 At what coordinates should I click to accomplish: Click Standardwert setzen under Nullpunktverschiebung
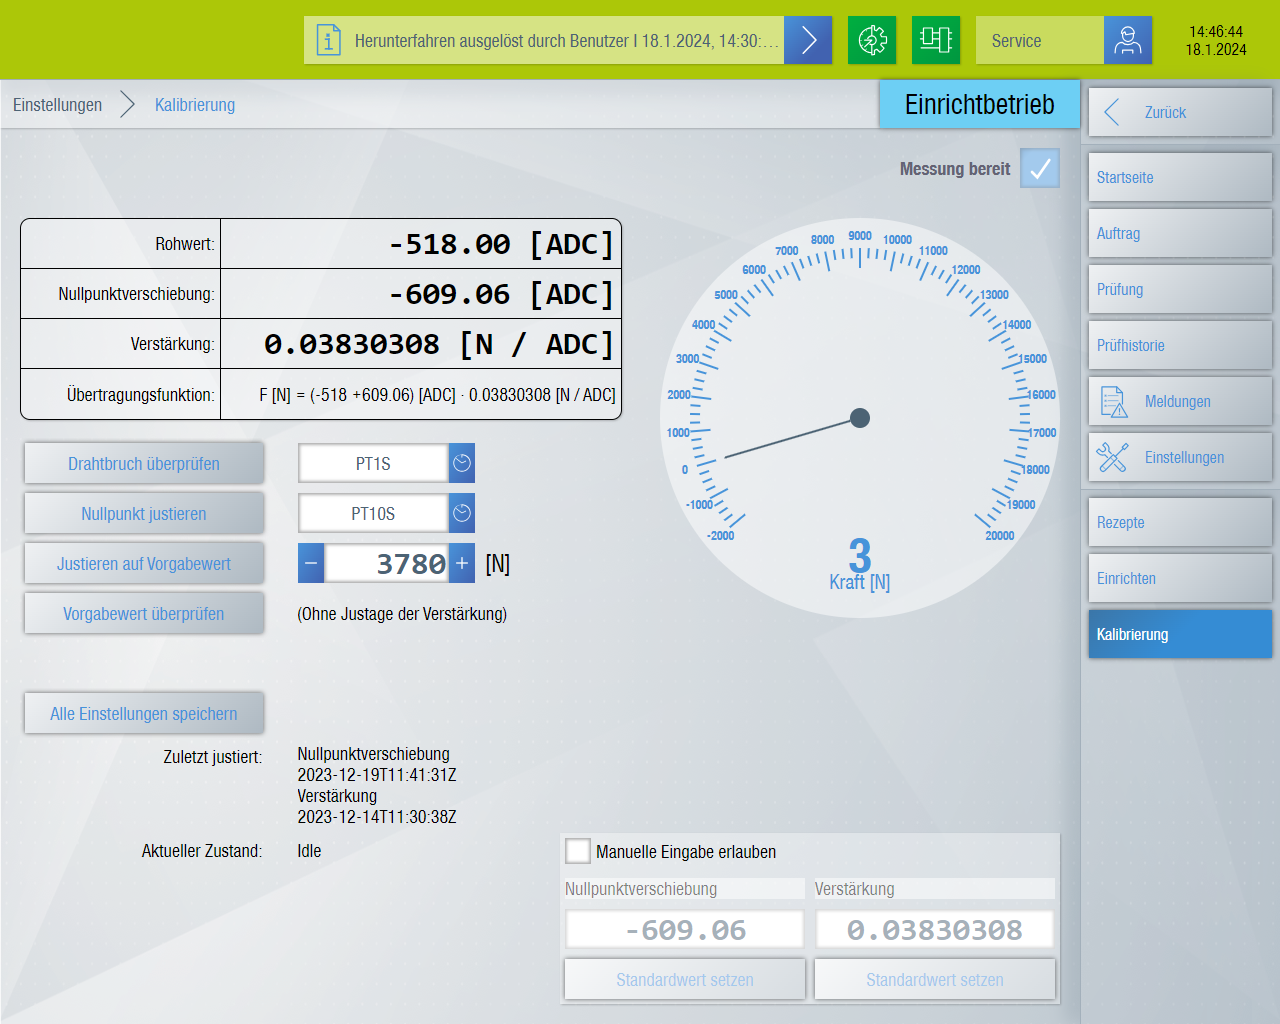tap(685, 979)
